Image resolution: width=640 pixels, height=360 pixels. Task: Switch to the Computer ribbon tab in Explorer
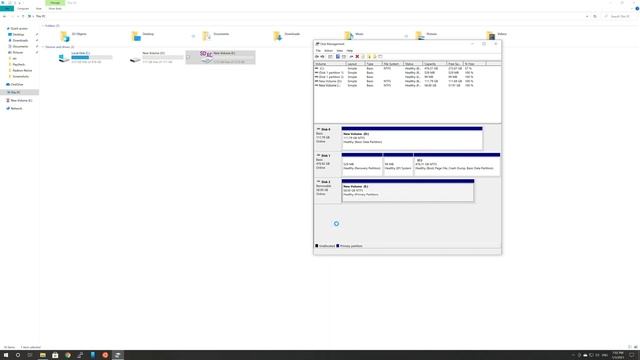(23, 9)
